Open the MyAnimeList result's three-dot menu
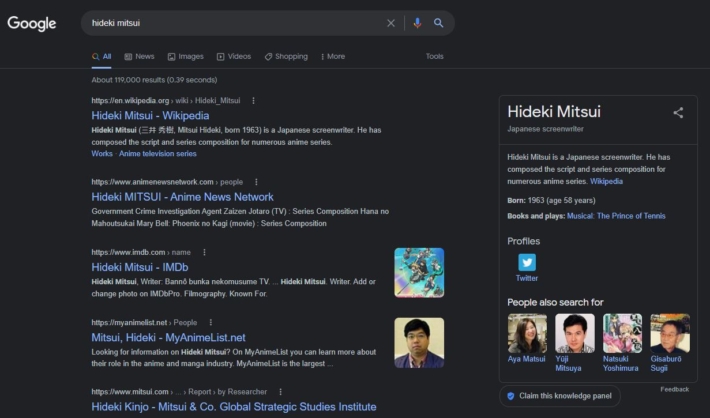 click(211, 322)
